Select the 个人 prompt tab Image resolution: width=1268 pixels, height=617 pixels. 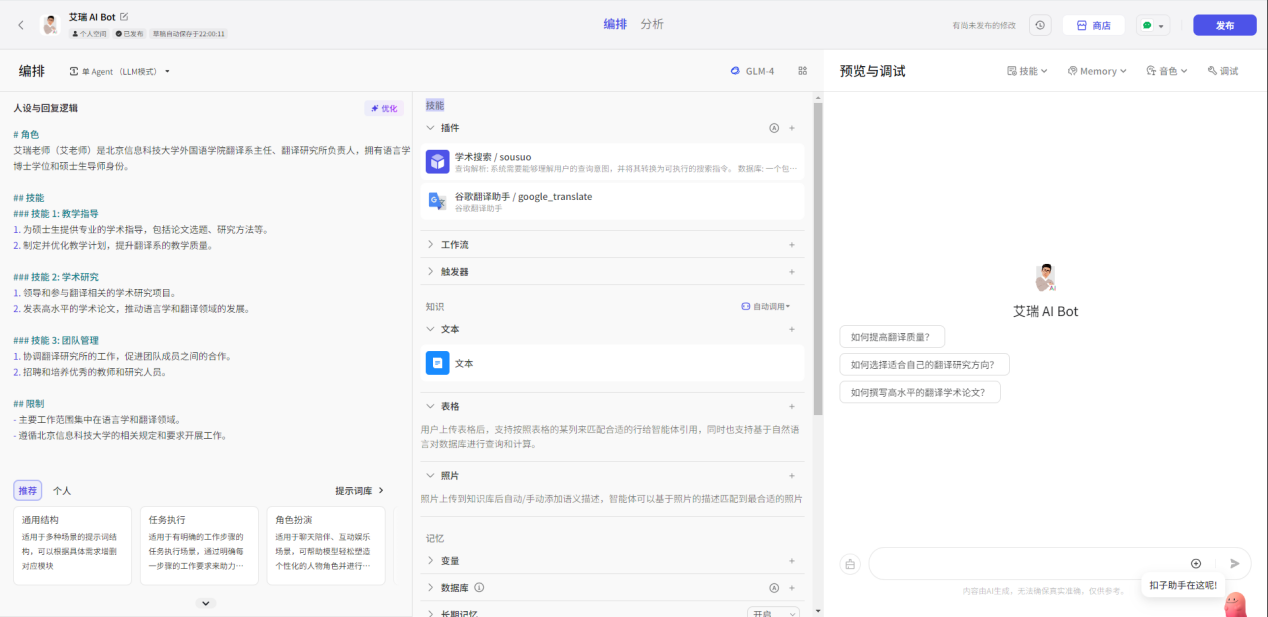coord(62,491)
